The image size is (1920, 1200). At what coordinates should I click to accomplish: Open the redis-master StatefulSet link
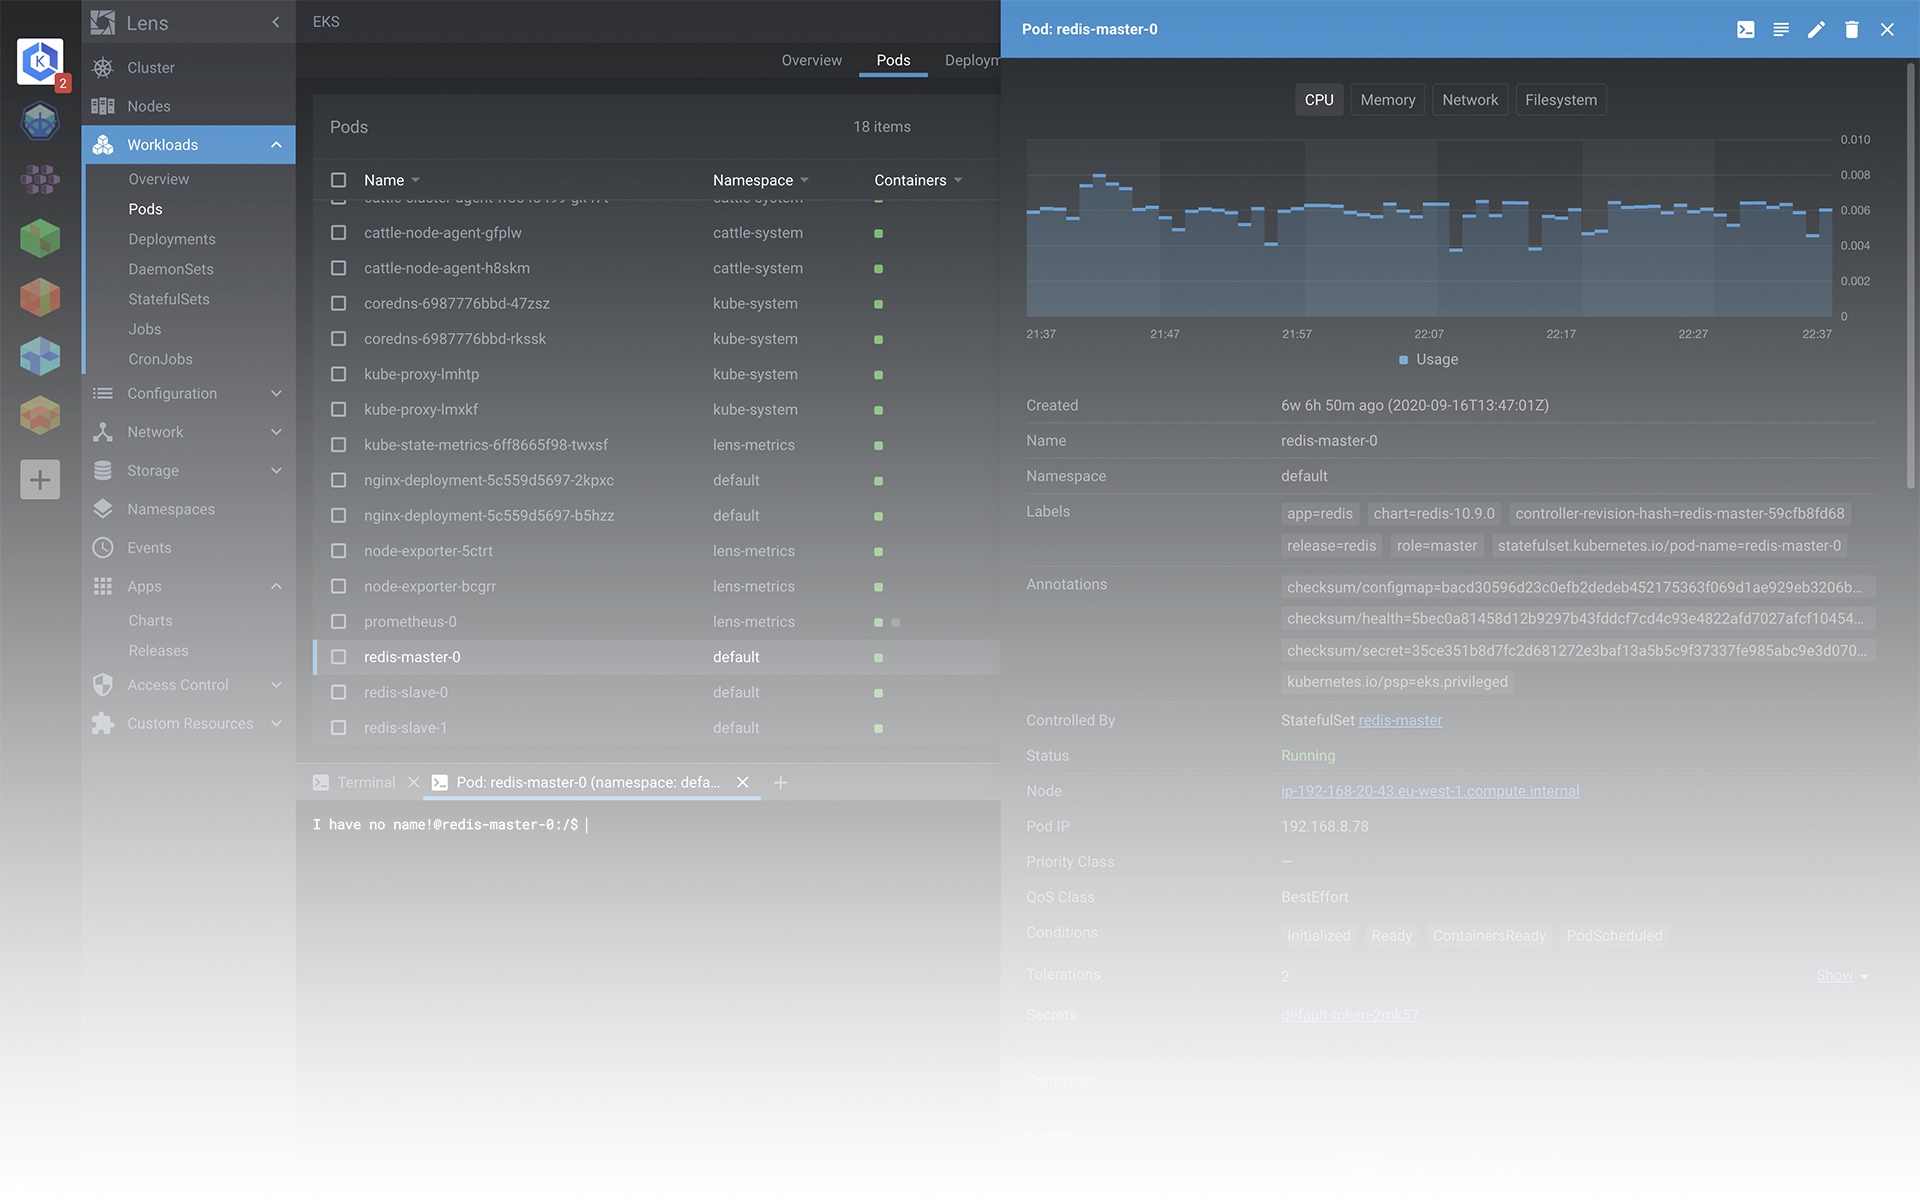tap(1400, 720)
